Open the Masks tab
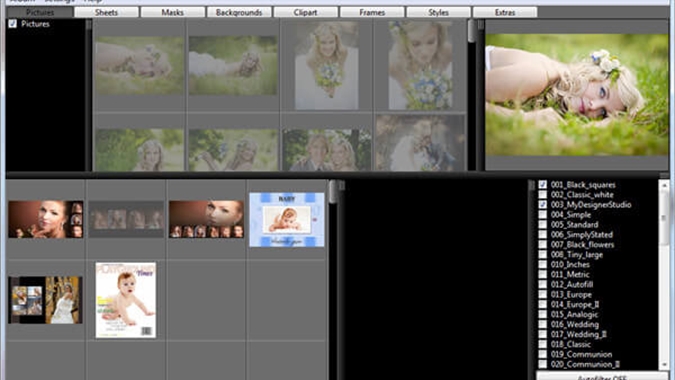This screenshot has height=380, width=675. [173, 12]
